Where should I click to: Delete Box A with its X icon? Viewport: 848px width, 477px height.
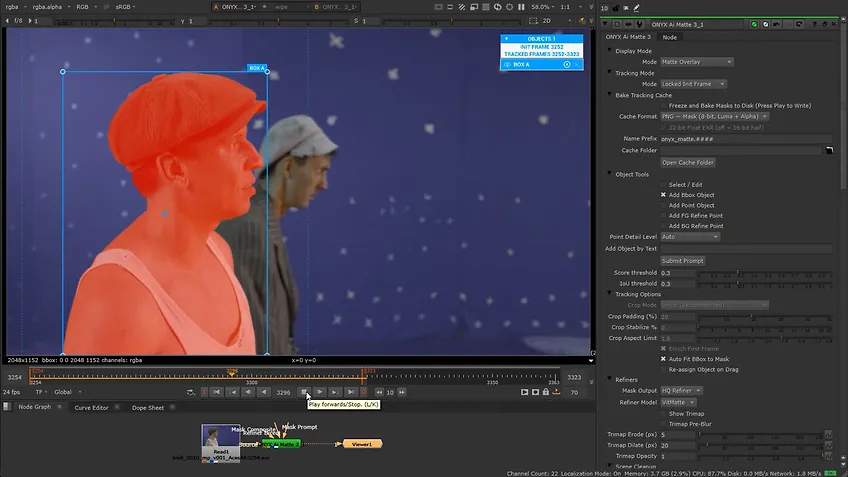577,64
